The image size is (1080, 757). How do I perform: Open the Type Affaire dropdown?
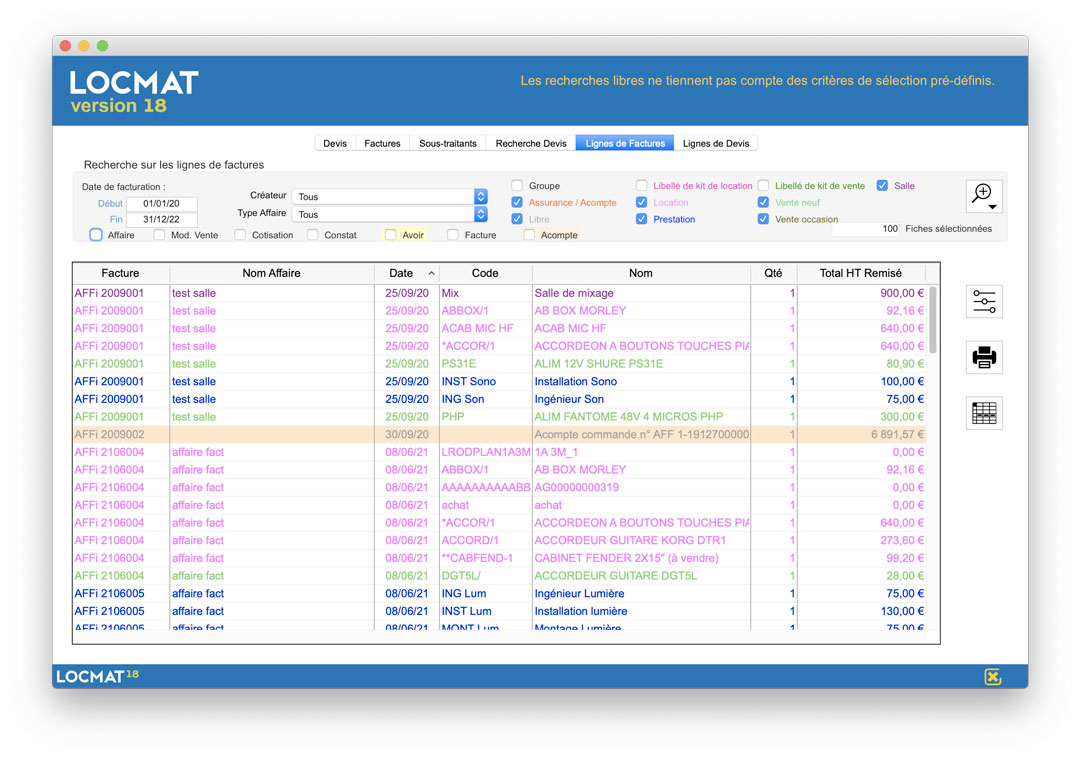coord(390,214)
